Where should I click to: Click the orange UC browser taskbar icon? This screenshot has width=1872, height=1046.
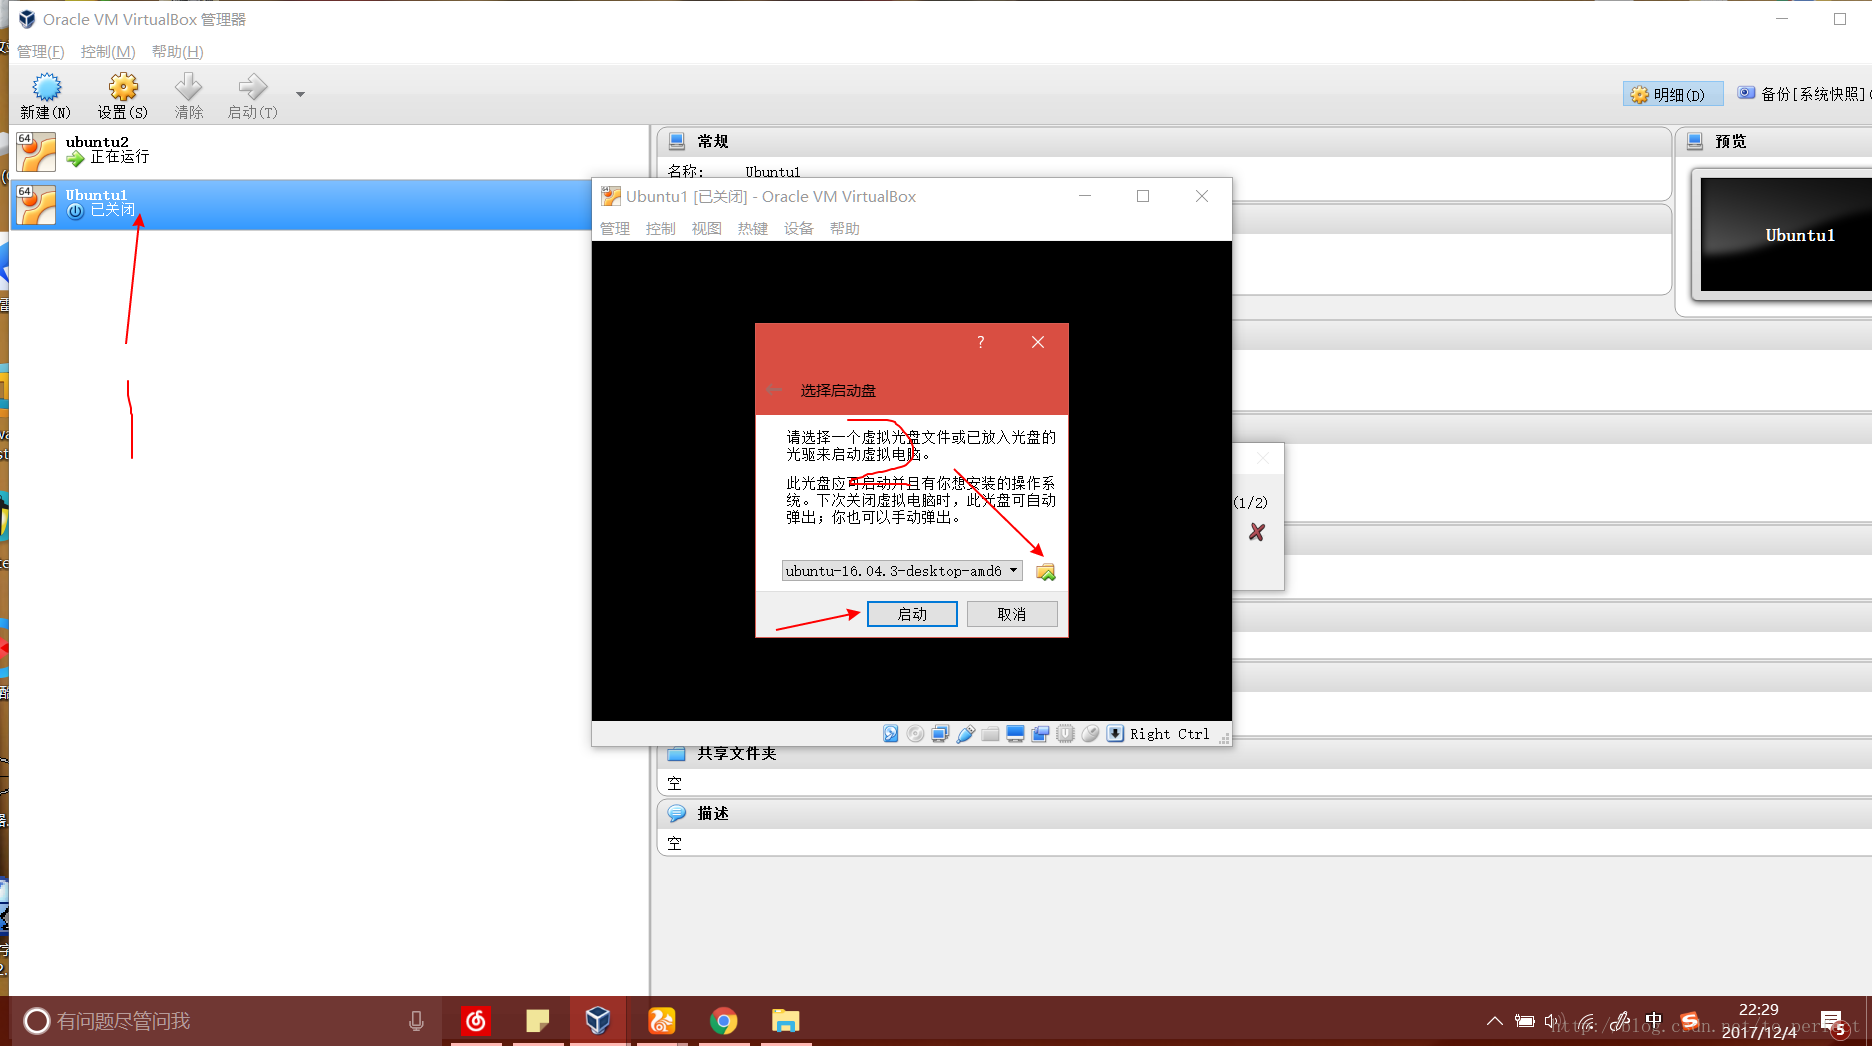662,1021
